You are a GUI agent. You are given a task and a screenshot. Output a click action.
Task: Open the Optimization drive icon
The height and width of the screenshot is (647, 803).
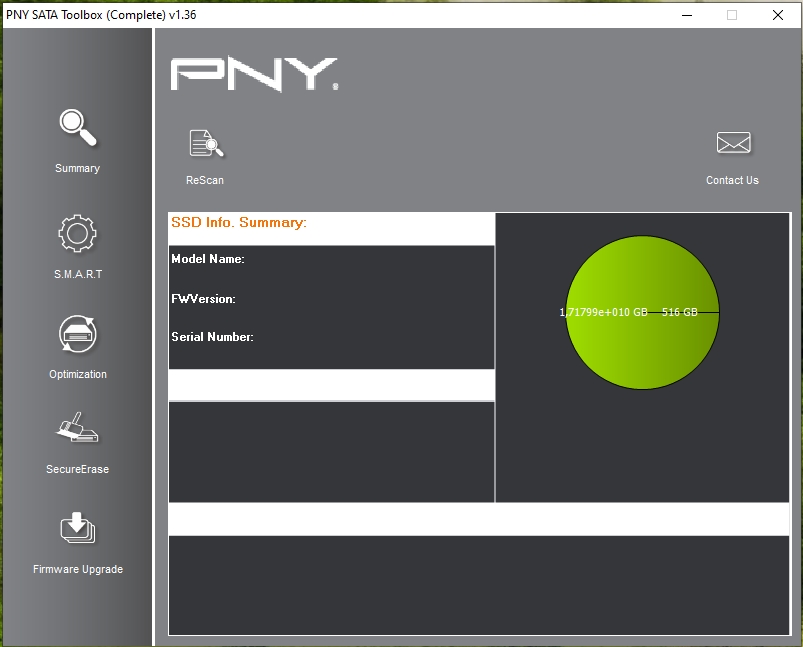coord(77,334)
